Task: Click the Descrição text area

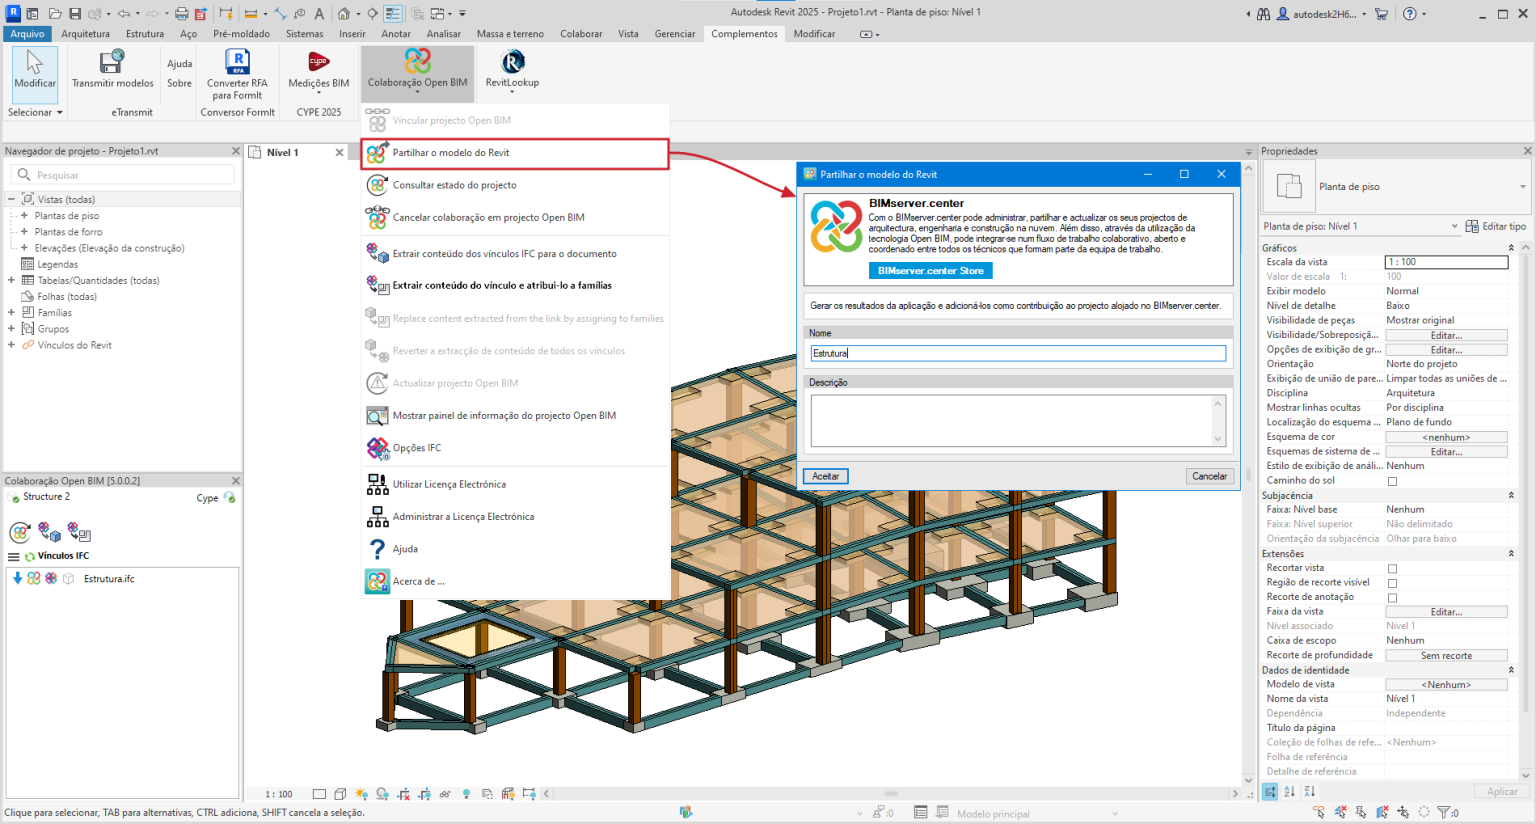Action: (1010, 420)
